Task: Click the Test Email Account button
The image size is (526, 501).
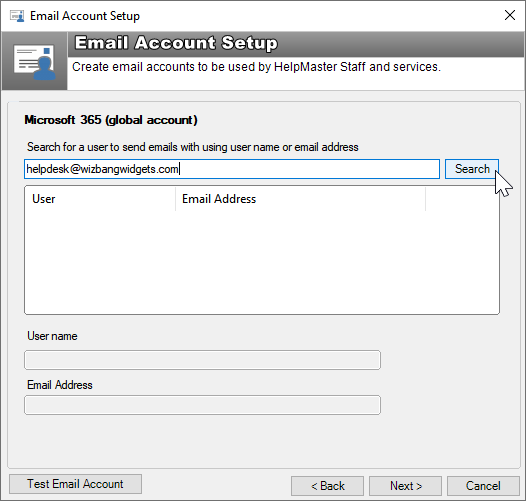Action: (x=75, y=484)
